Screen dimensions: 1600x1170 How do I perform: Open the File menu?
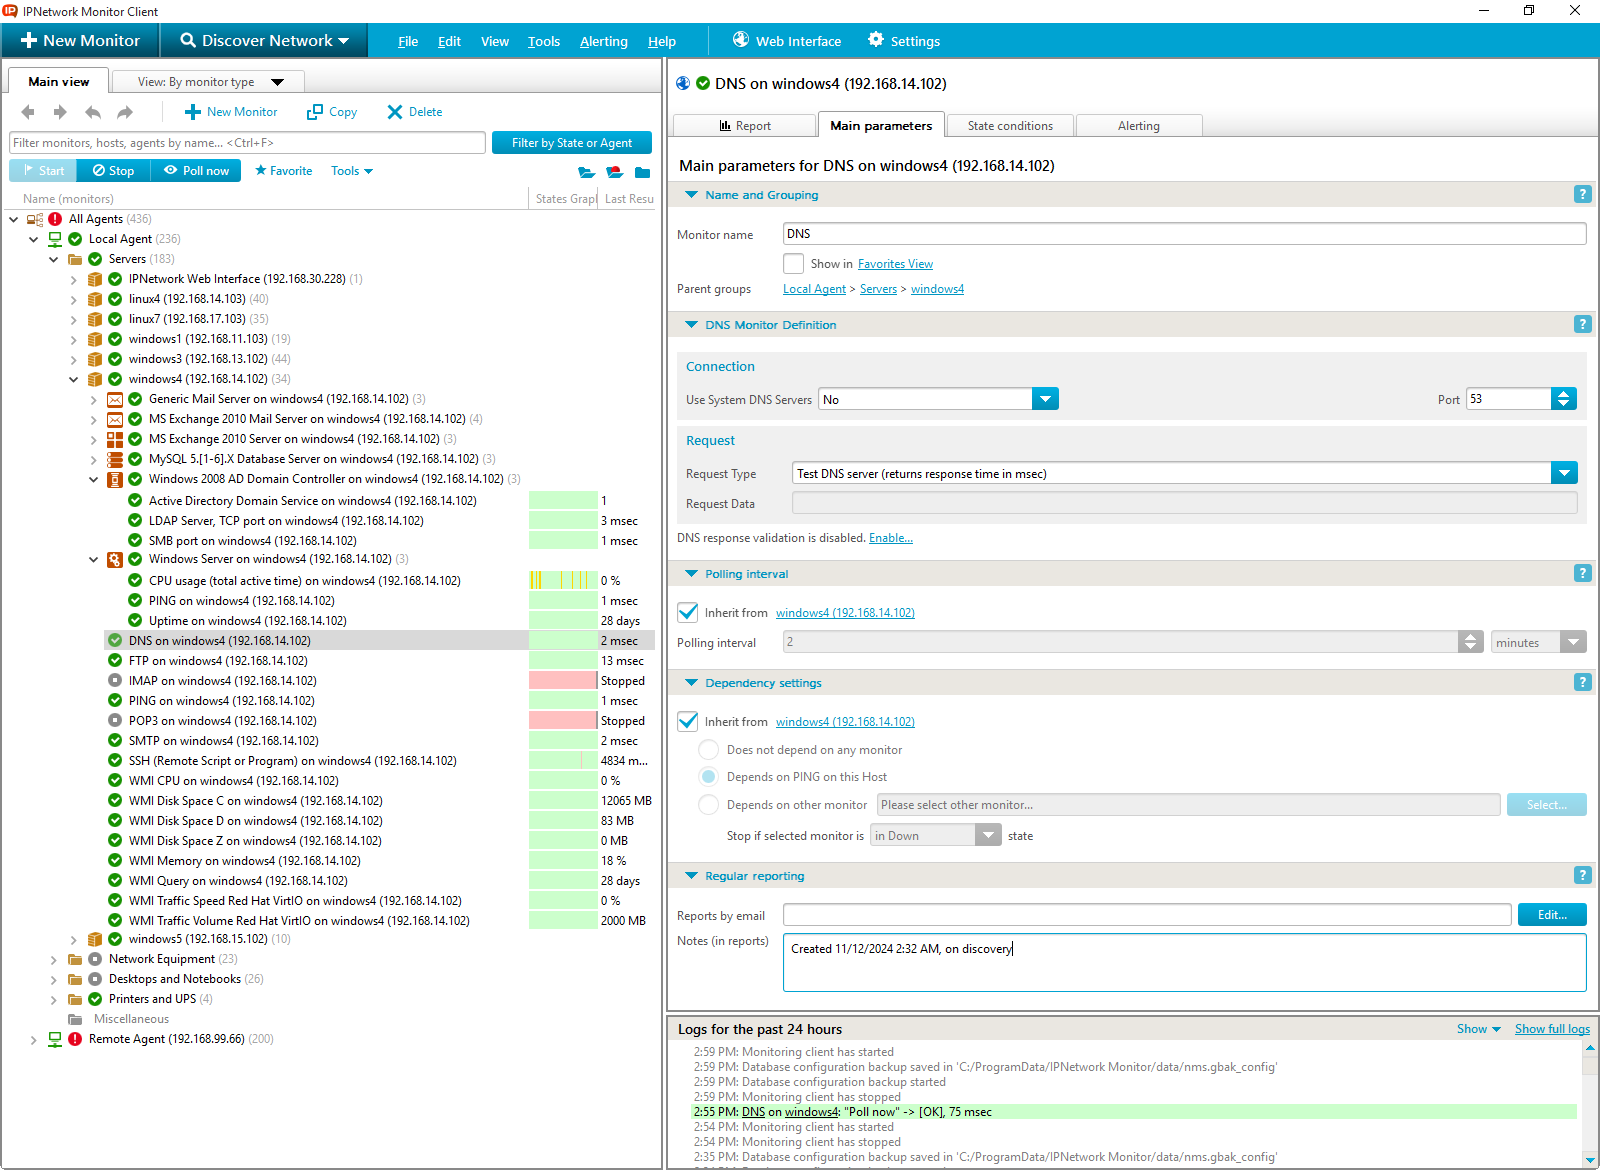tap(408, 41)
